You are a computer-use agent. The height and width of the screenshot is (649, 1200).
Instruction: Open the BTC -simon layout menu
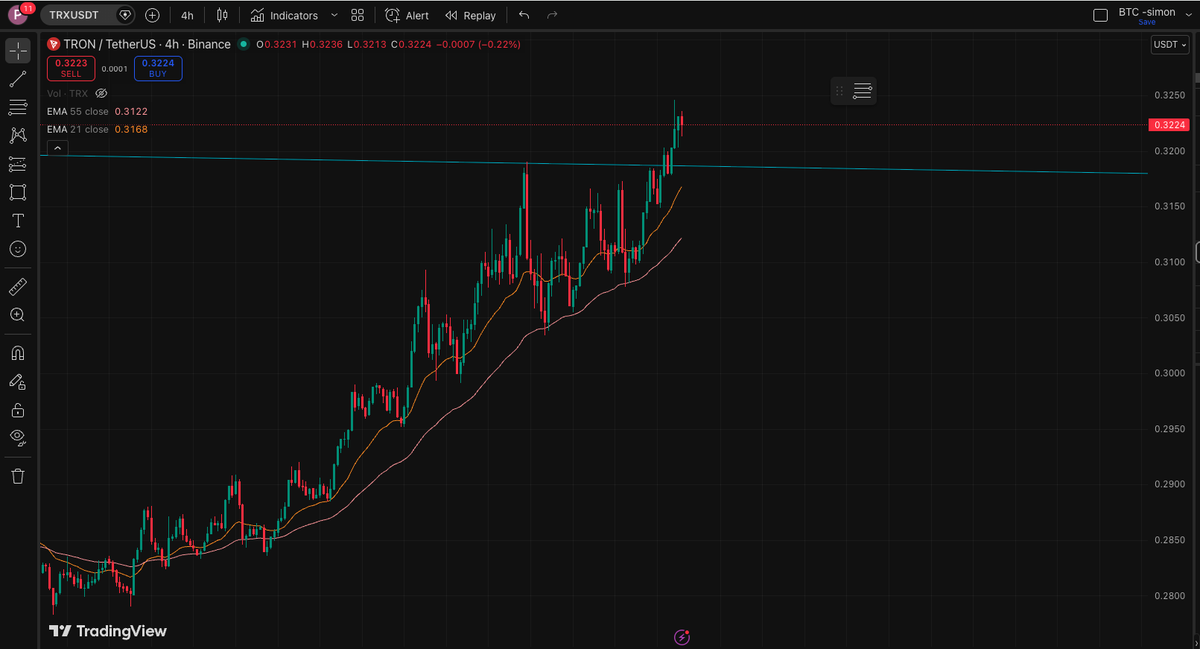[x=1147, y=12]
